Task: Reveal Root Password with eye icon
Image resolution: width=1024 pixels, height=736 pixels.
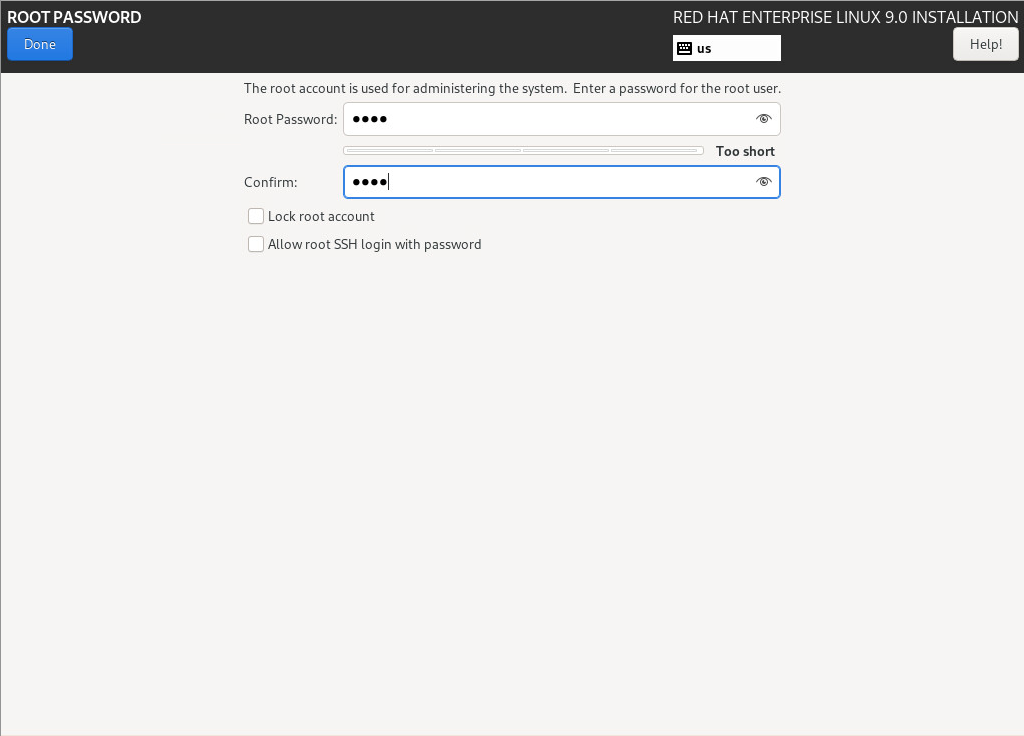Action: pyautogui.click(x=763, y=119)
